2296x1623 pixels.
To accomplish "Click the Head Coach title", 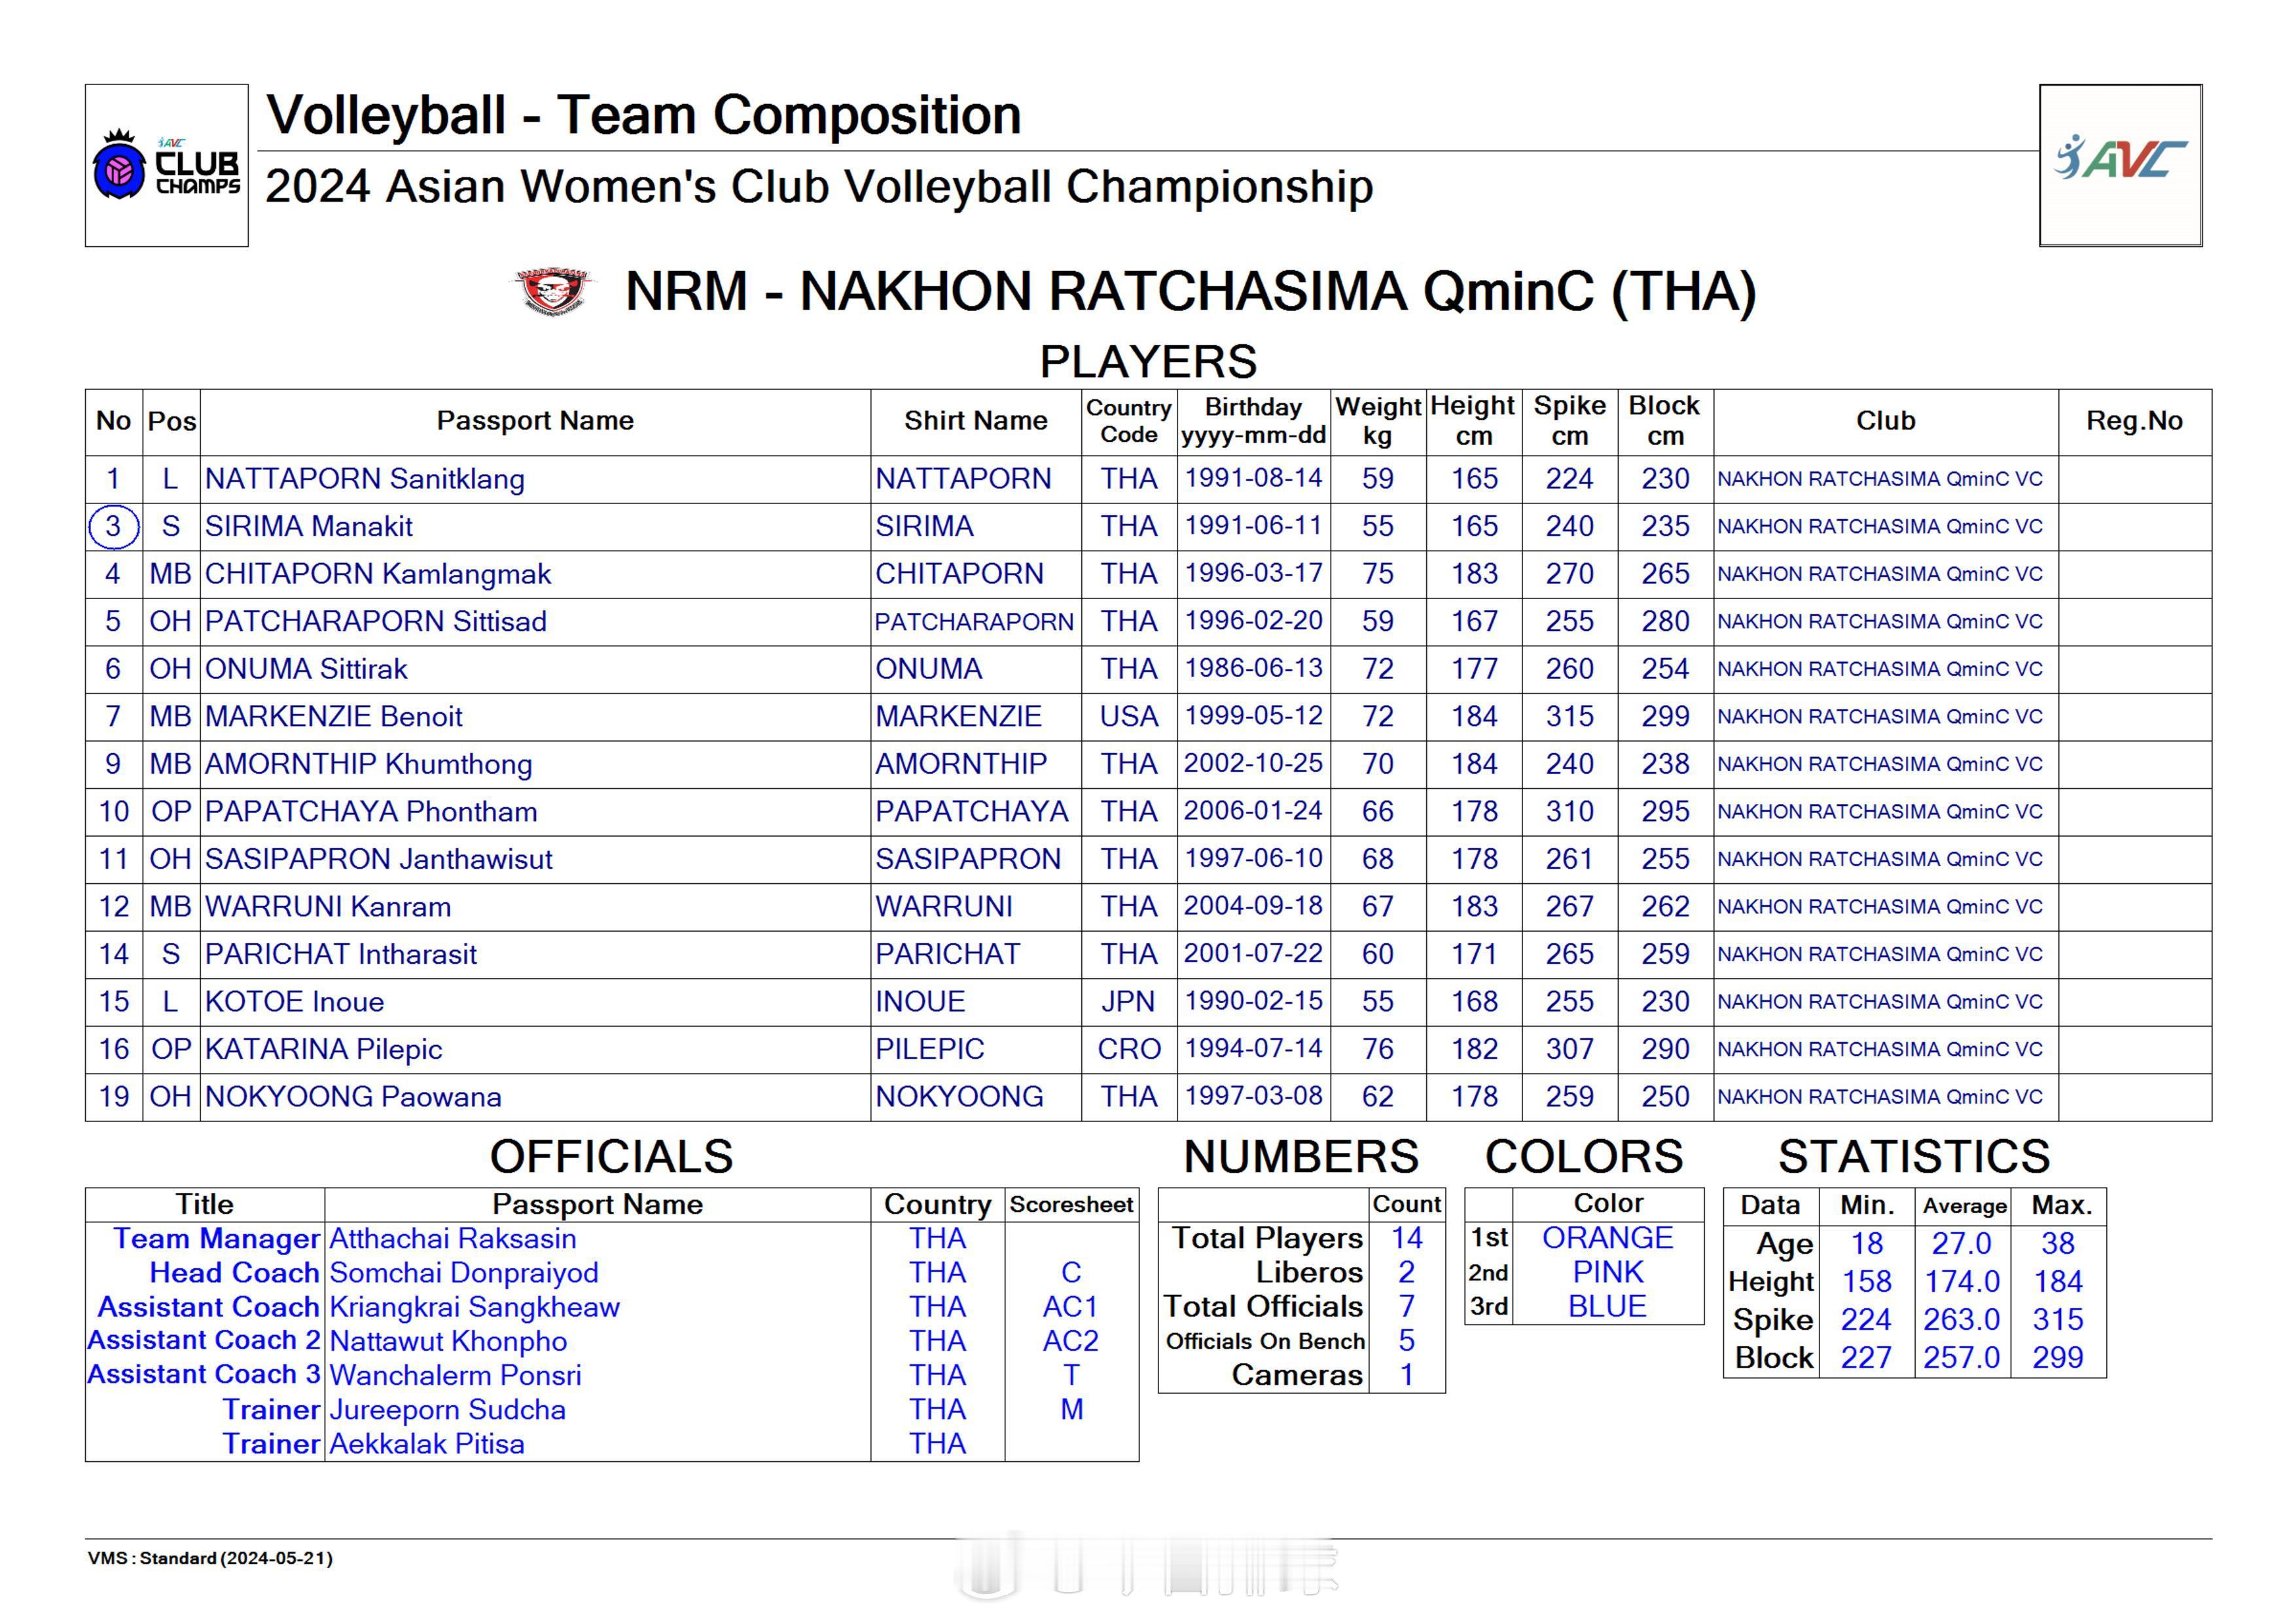I will [234, 1272].
